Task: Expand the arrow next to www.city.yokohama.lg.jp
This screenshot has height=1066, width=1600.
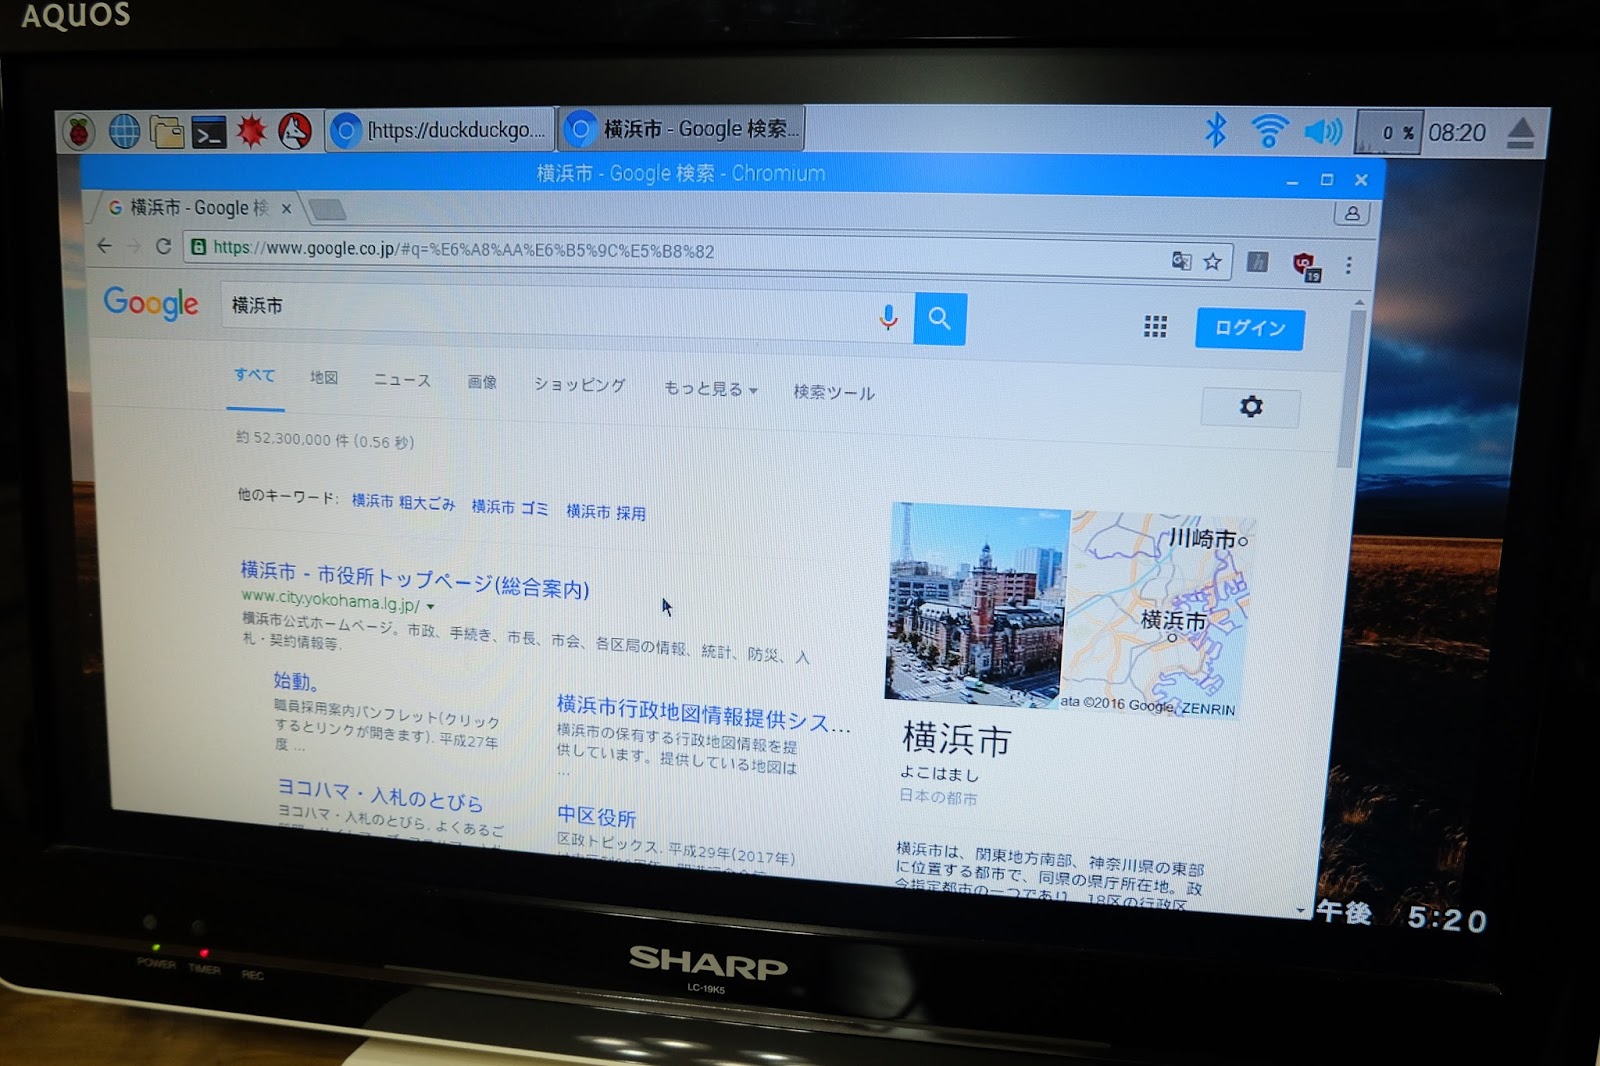Action: click(431, 606)
